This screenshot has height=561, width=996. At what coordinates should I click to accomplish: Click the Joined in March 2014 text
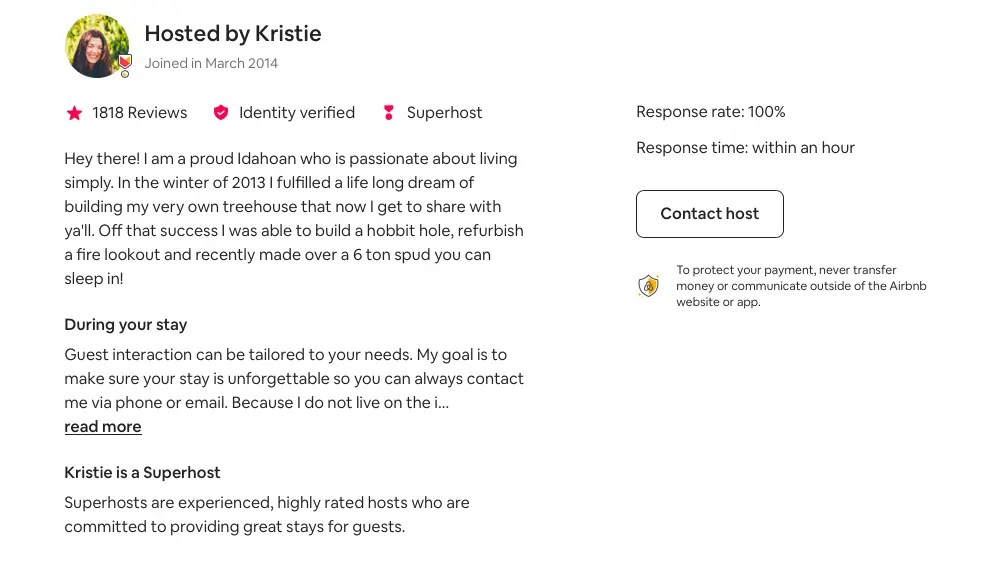pos(211,63)
